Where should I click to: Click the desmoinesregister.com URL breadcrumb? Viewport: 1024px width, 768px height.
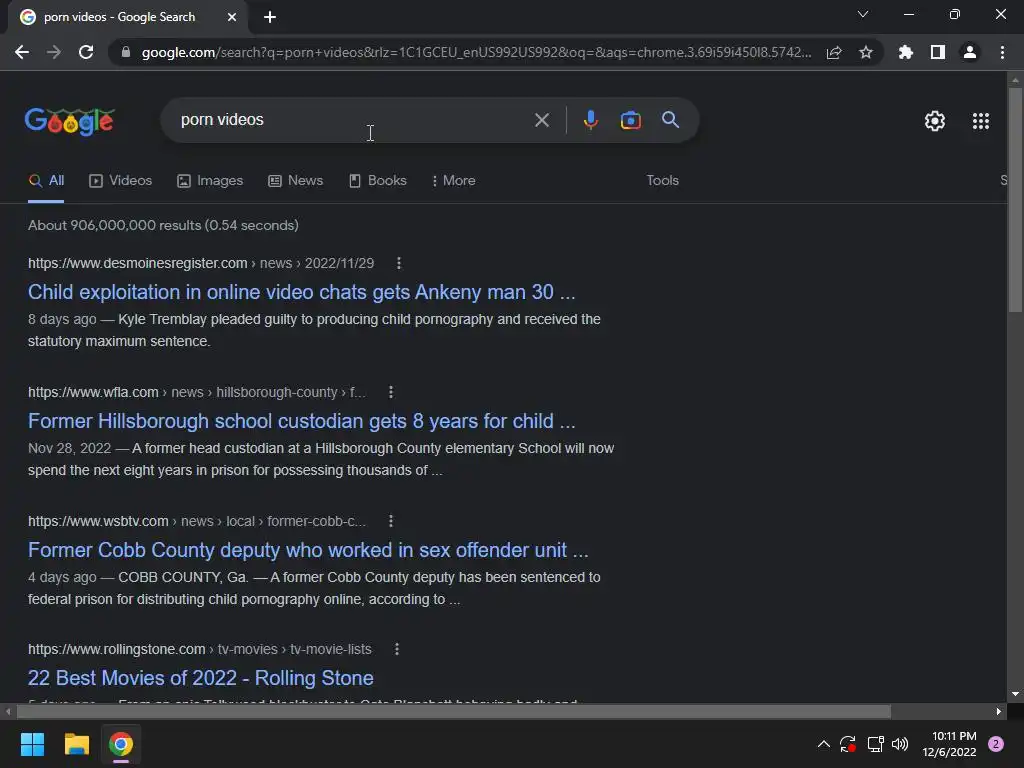click(201, 263)
